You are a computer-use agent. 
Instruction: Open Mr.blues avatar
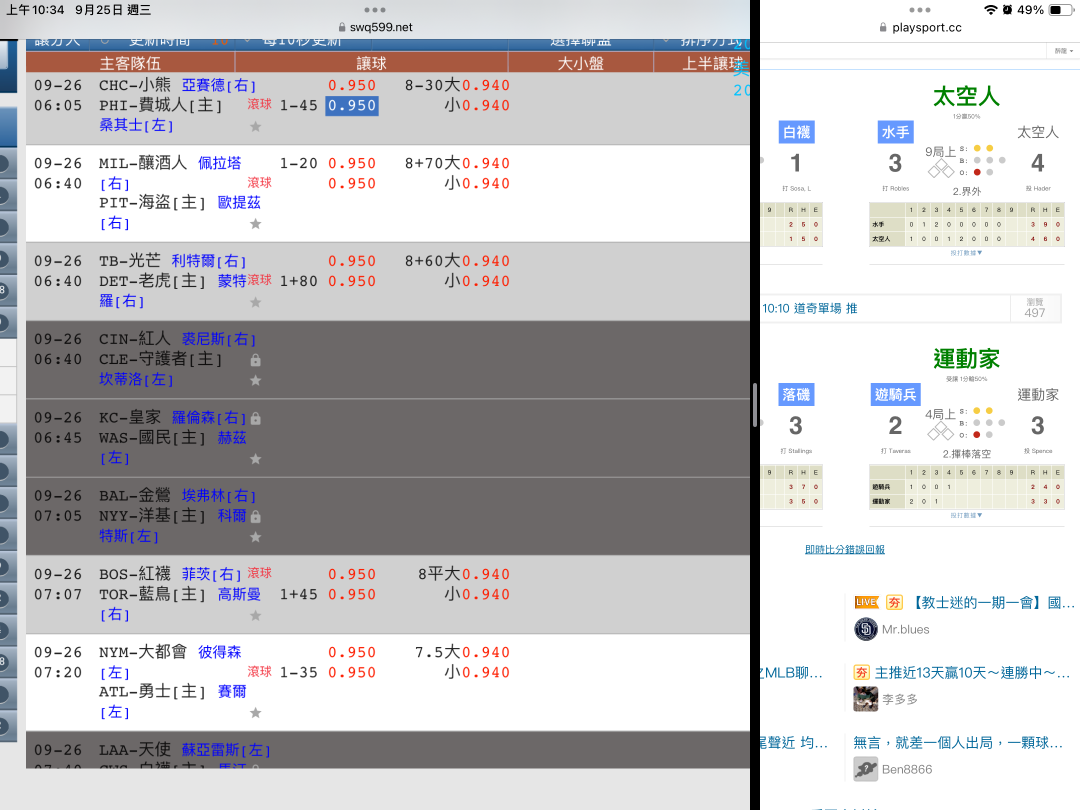point(866,629)
